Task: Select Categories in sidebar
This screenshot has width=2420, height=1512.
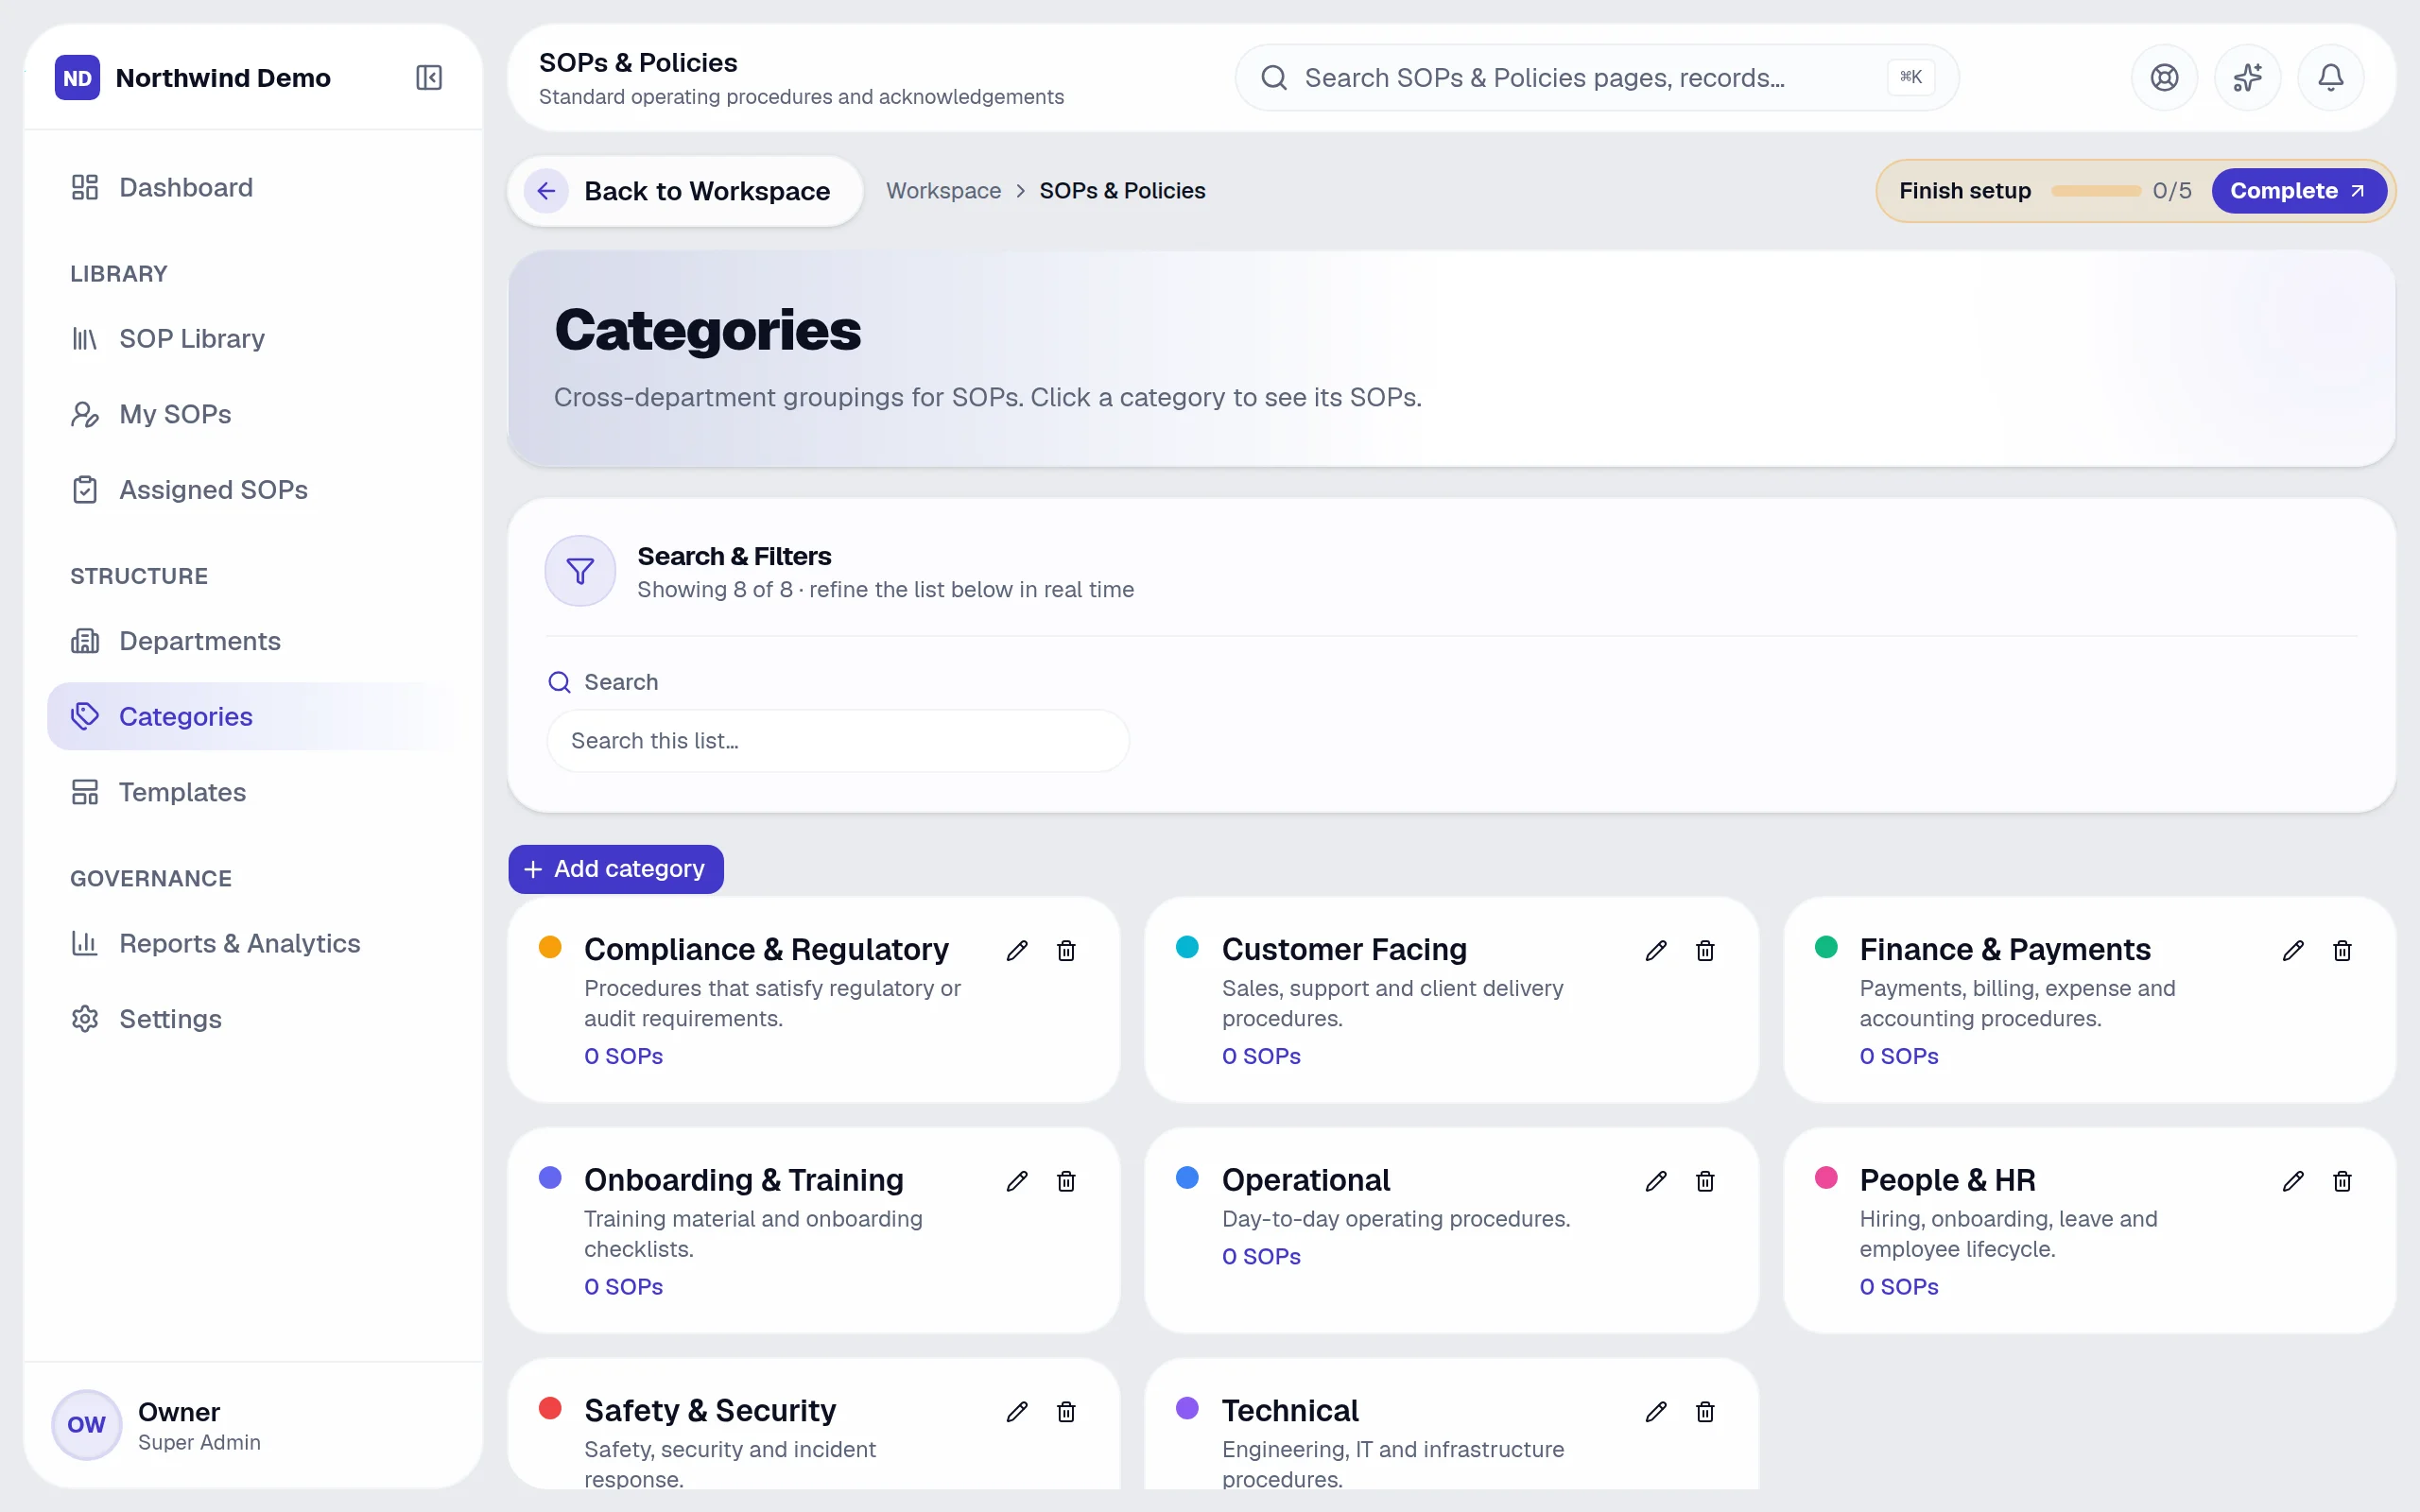Action: point(253,716)
